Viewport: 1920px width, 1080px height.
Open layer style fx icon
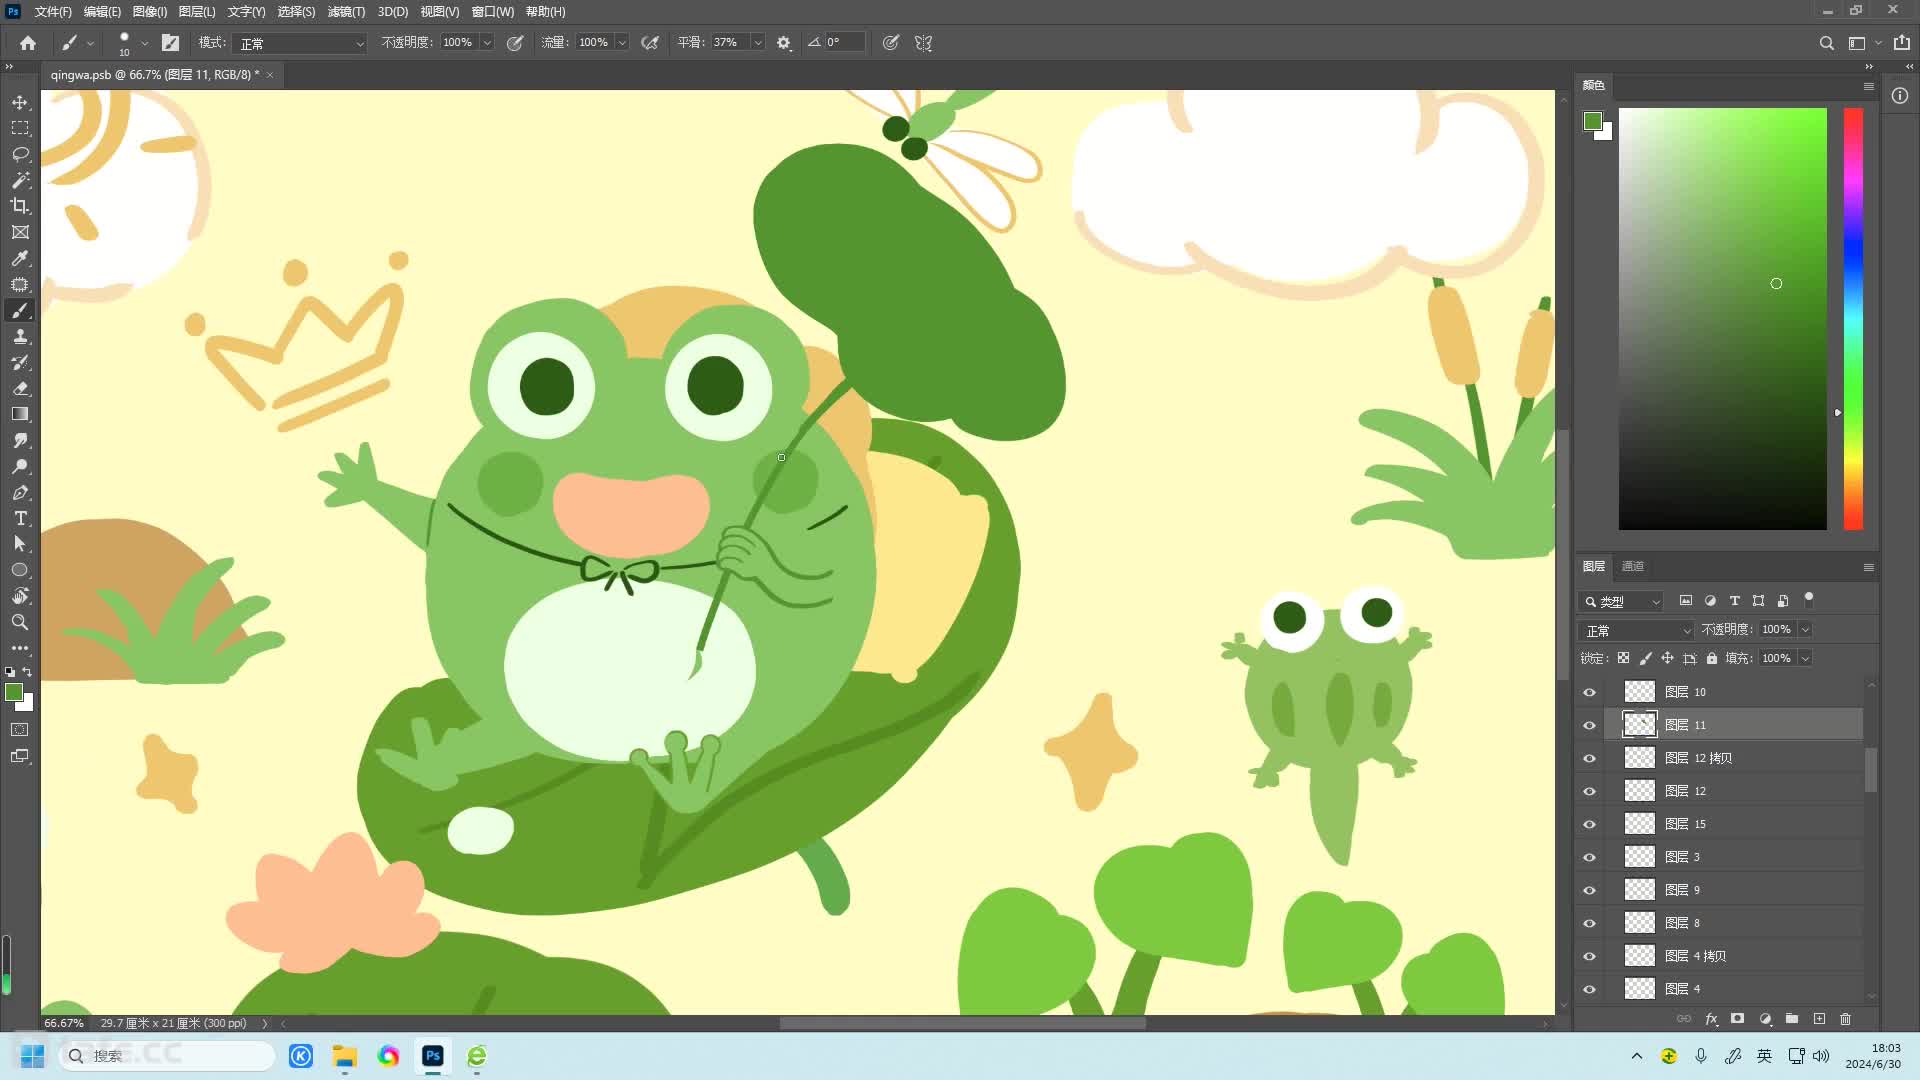coord(1711,1019)
